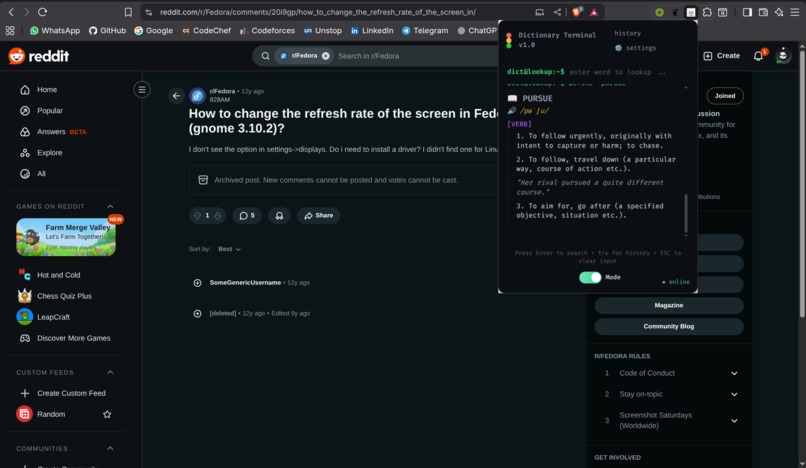The image size is (806, 468).
Task: Click the Dictionary Terminal results scrollbar
Action: pyautogui.click(x=686, y=213)
